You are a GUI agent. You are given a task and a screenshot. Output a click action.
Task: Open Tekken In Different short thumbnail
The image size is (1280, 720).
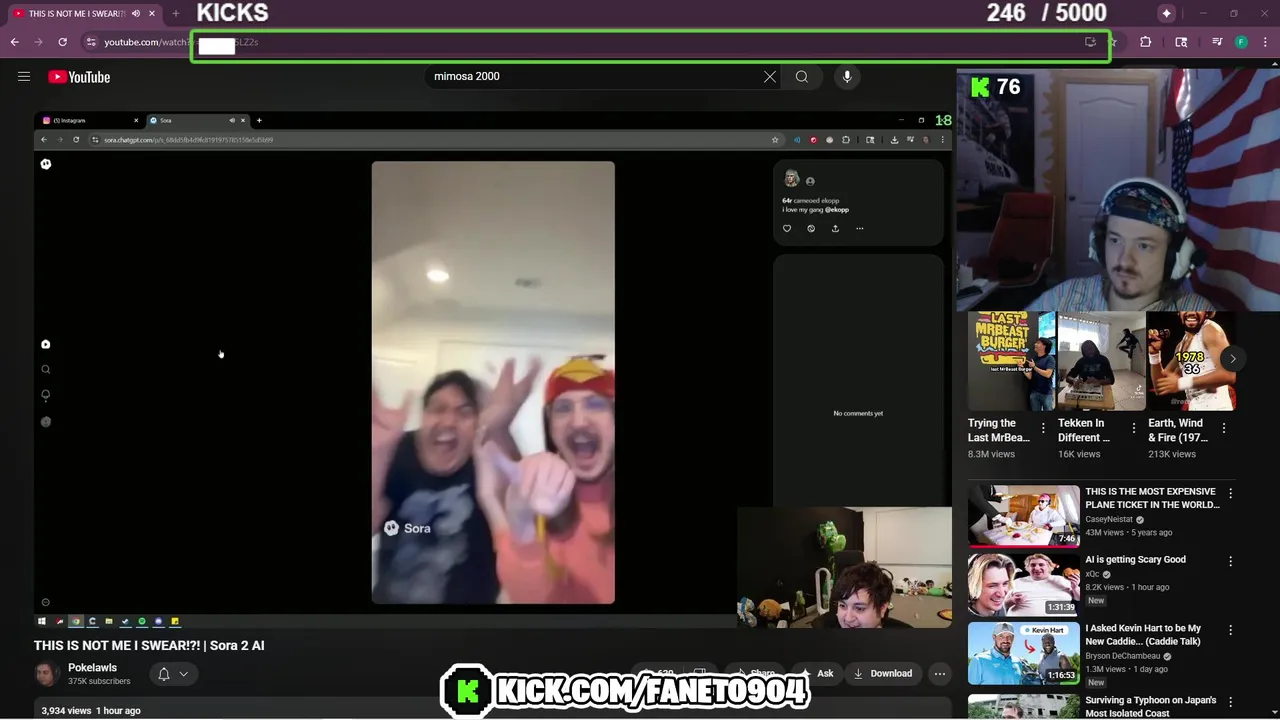[x=1101, y=361]
